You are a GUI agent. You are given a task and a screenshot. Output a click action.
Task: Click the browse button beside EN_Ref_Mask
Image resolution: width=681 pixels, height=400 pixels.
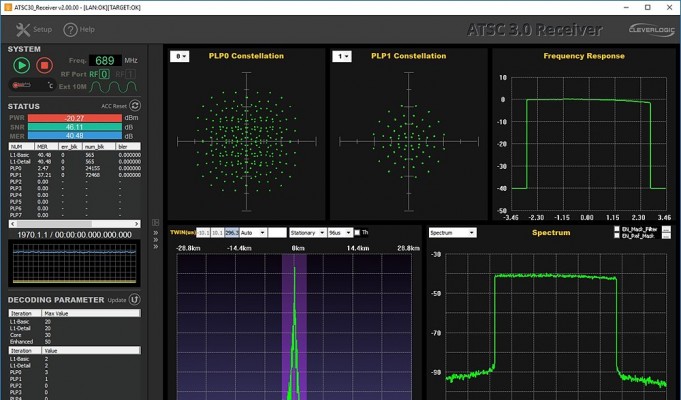(667, 236)
